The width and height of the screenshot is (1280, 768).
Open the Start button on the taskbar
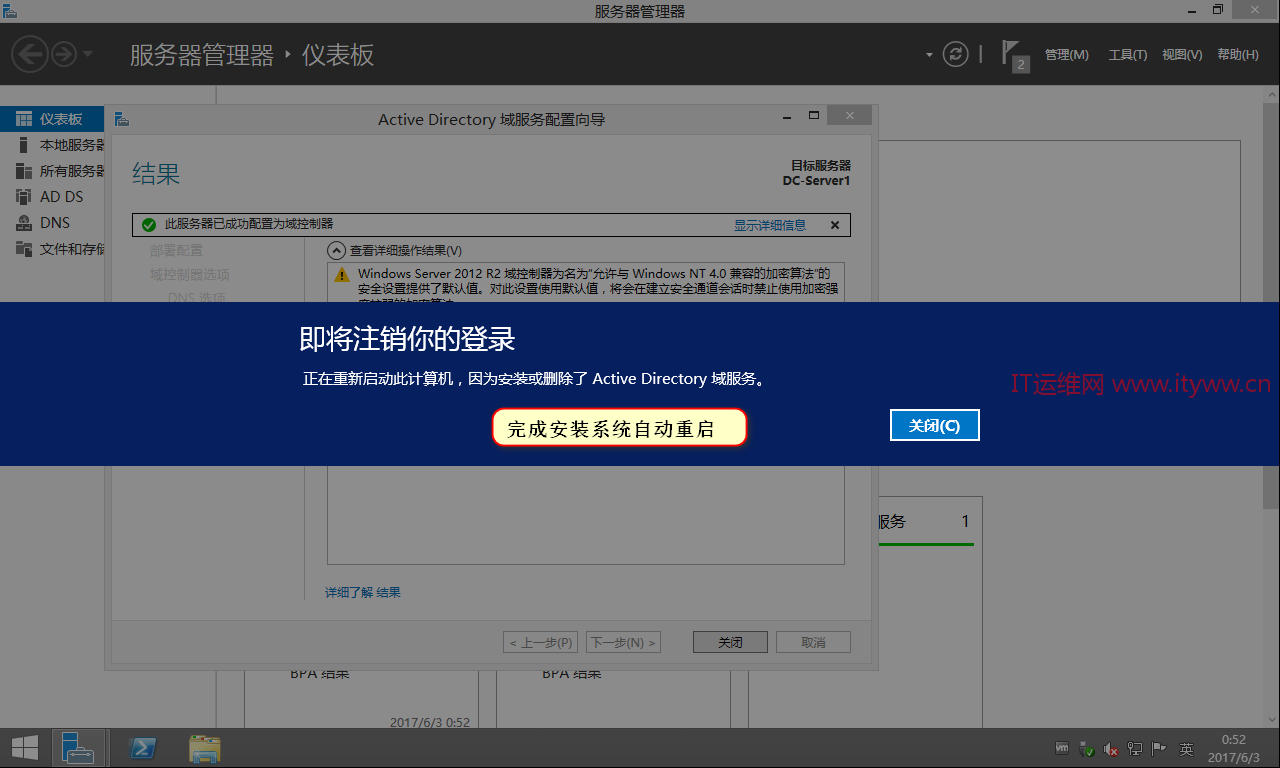[25, 748]
